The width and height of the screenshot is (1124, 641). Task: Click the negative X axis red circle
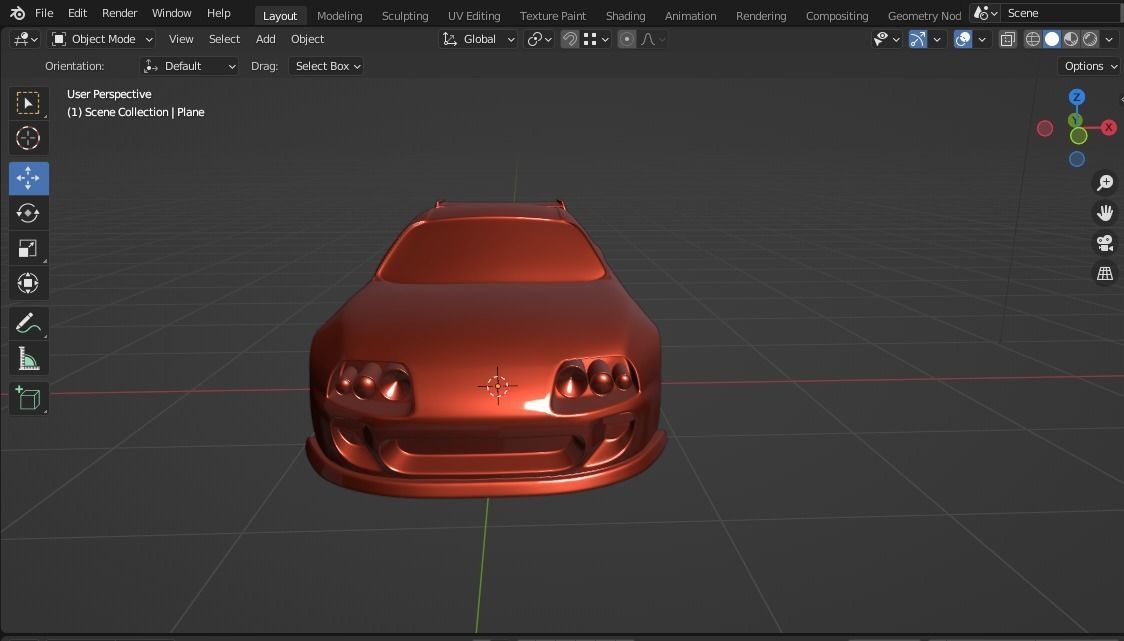pyautogui.click(x=1045, y=128)
